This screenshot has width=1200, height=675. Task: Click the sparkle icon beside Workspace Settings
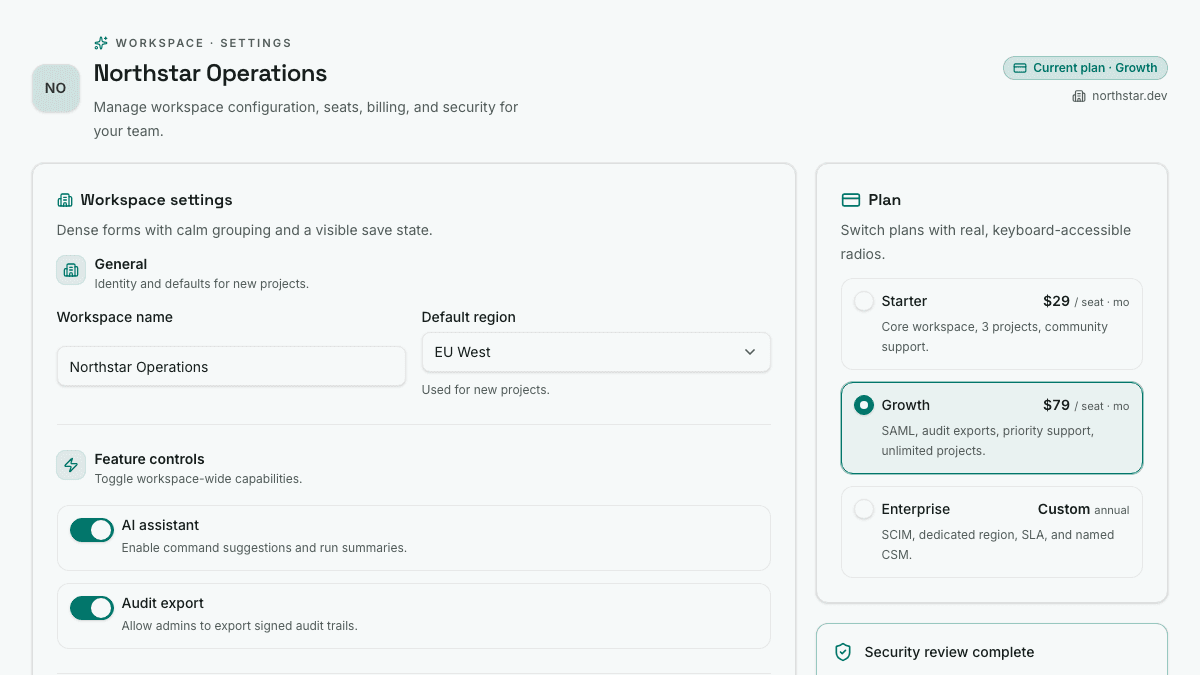tap(101, 43)
